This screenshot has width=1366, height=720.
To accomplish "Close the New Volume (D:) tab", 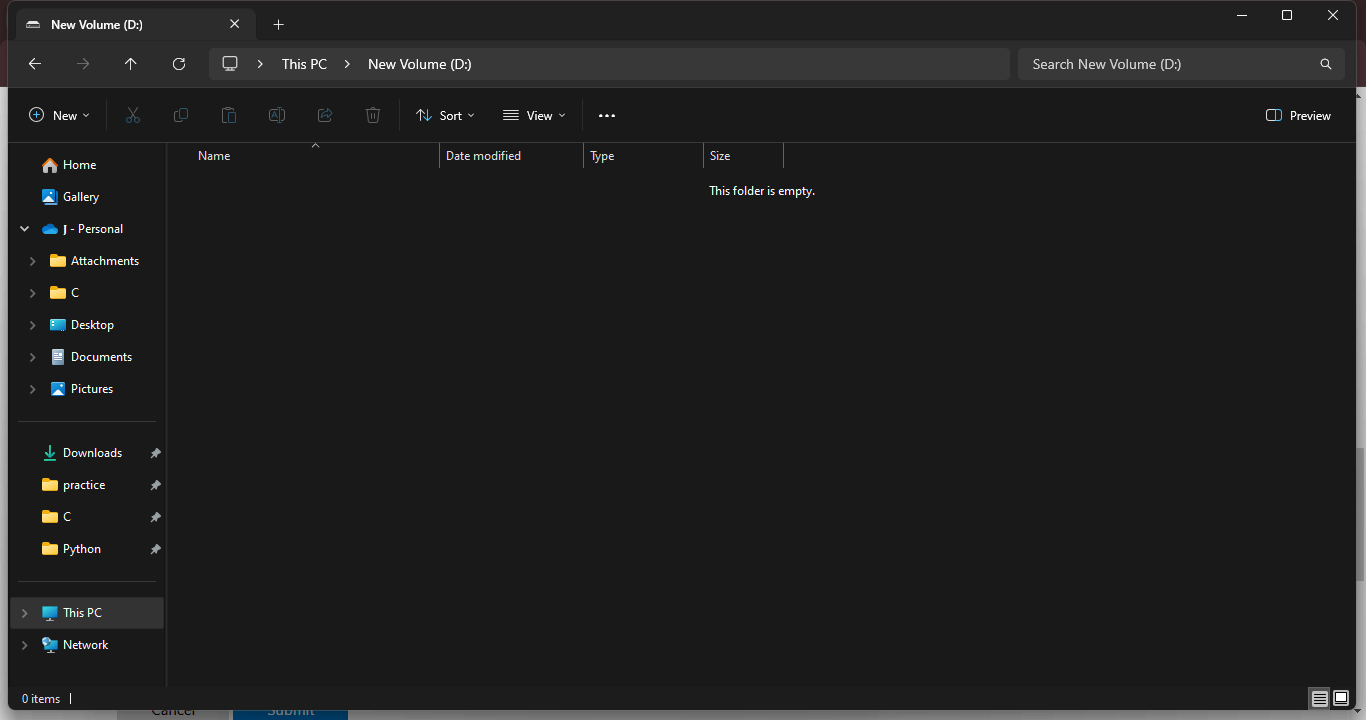I will (235, 25).
